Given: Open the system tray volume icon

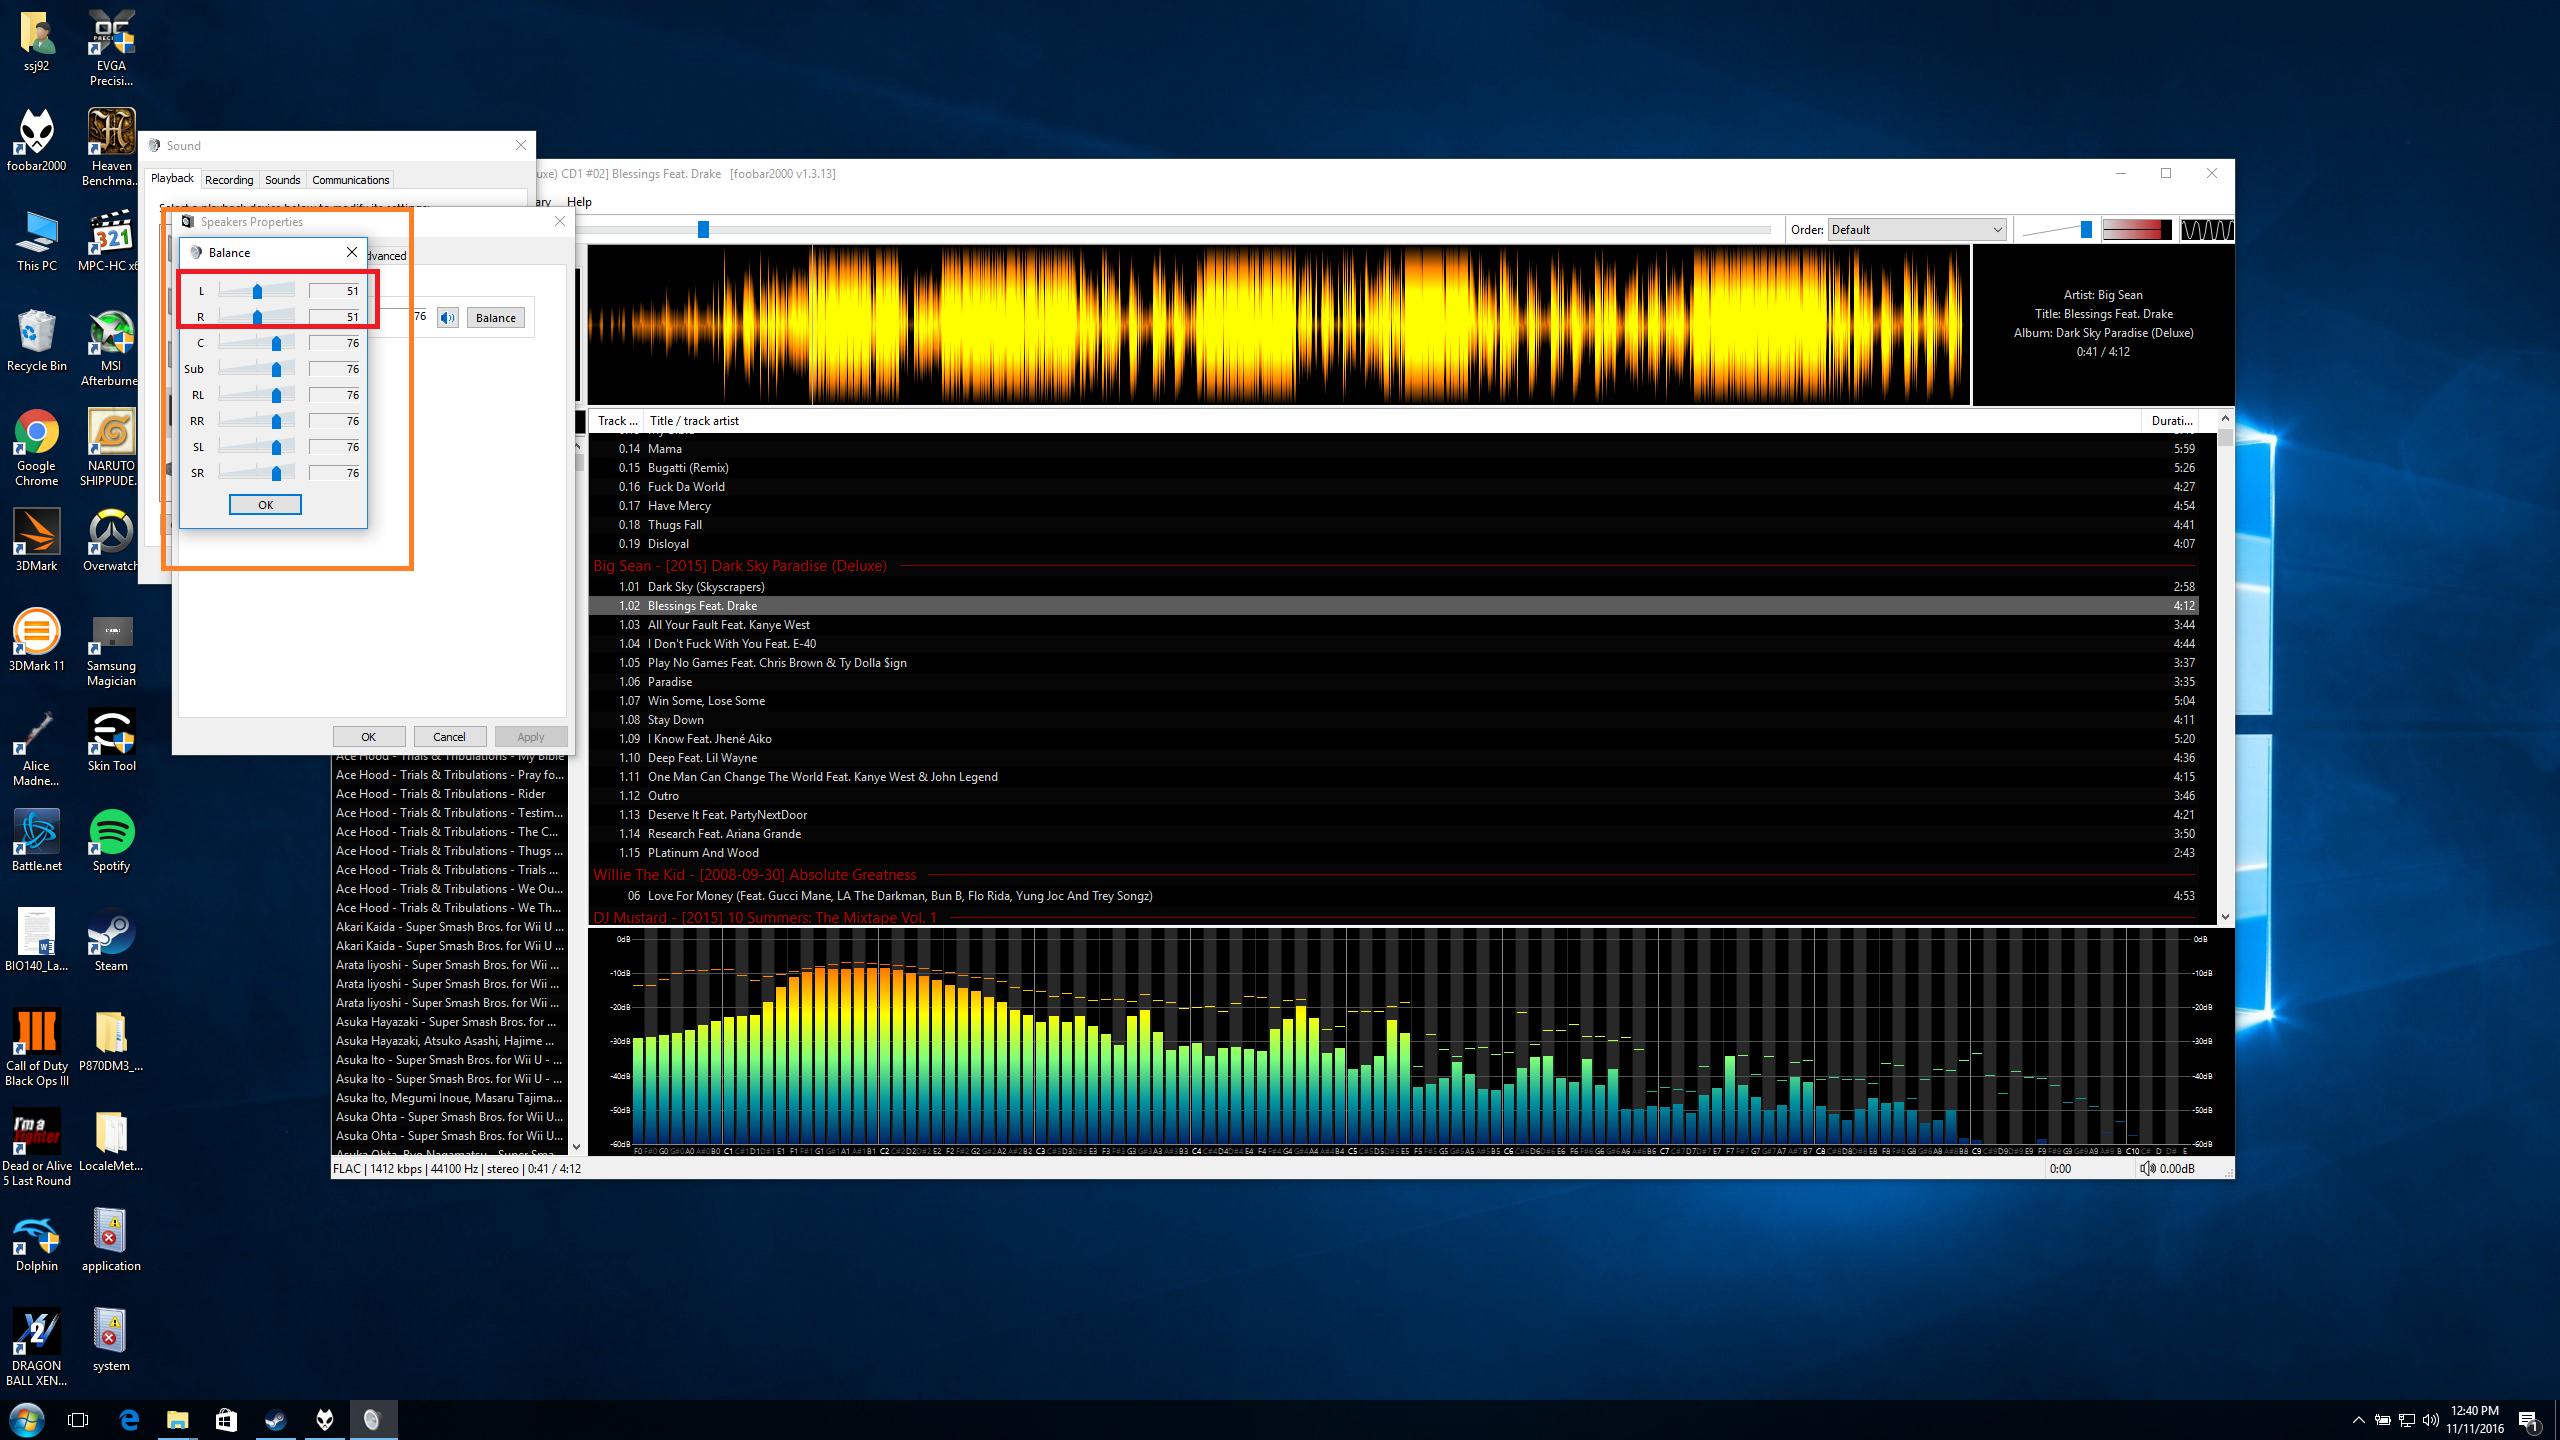Looking at the screenshot, I should (x=2430, y=1420).
